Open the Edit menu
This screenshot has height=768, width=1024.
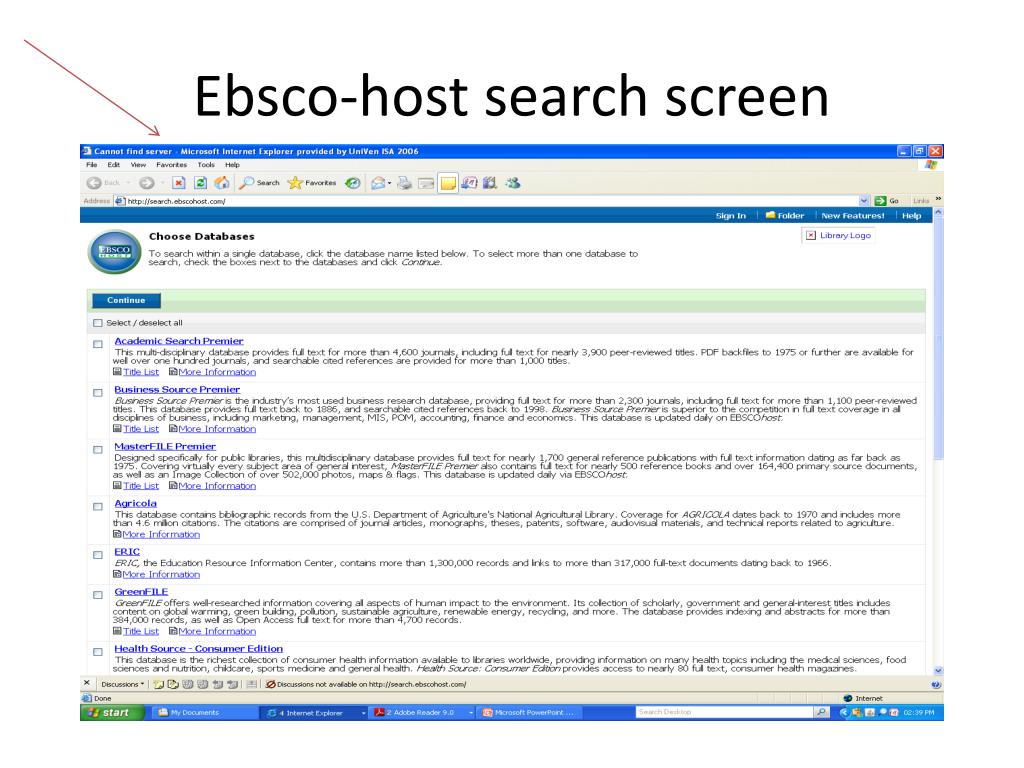point(114,165)
